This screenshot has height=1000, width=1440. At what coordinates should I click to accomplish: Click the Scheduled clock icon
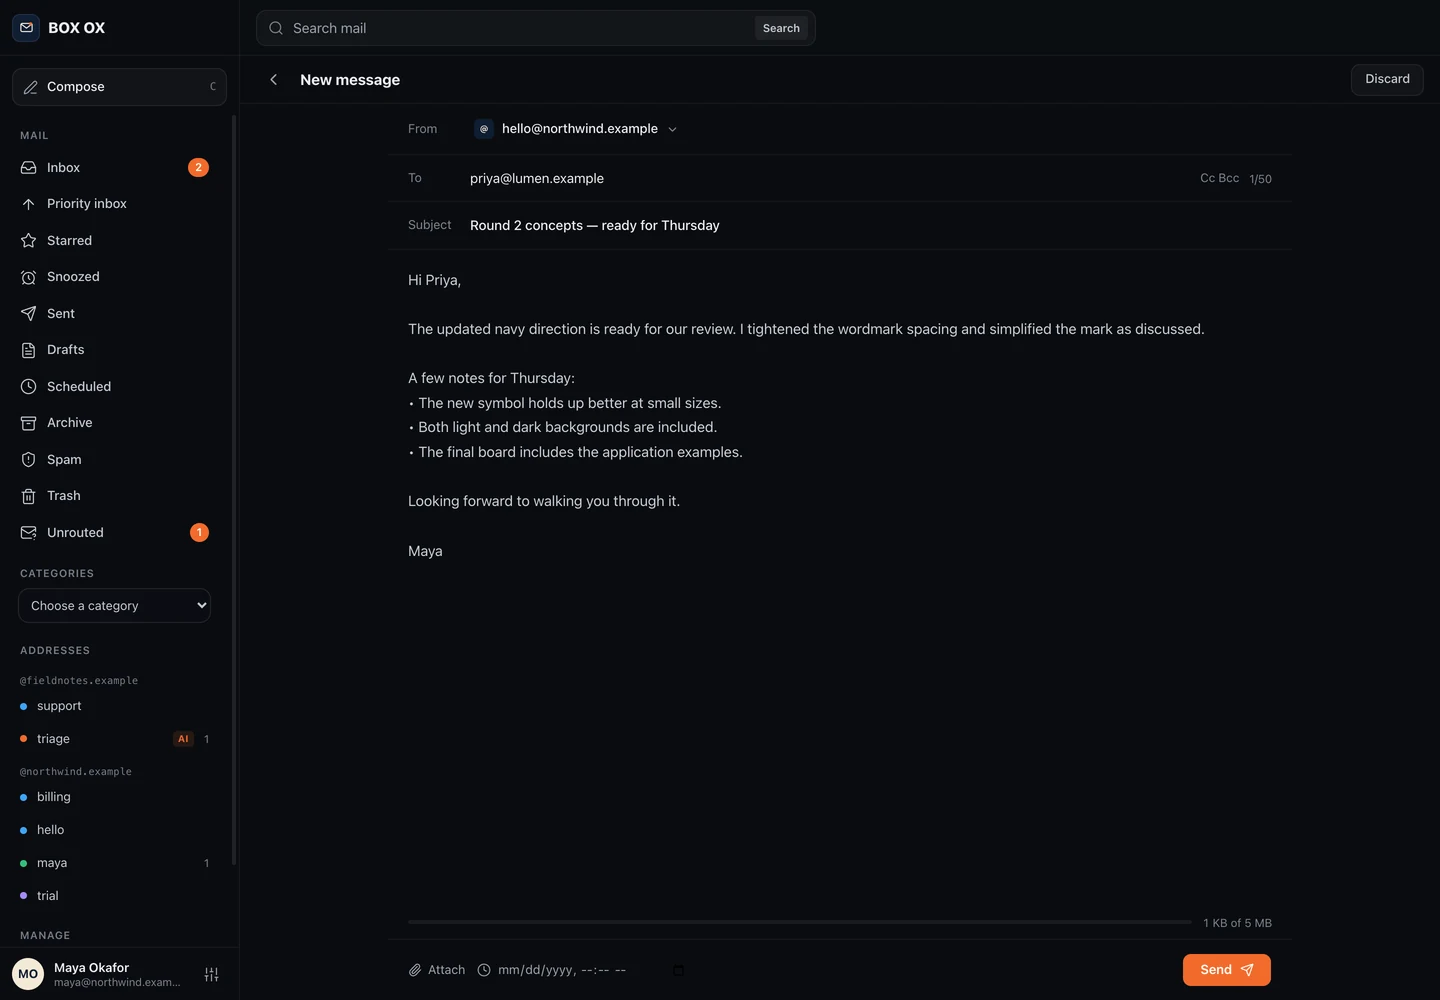29,387
